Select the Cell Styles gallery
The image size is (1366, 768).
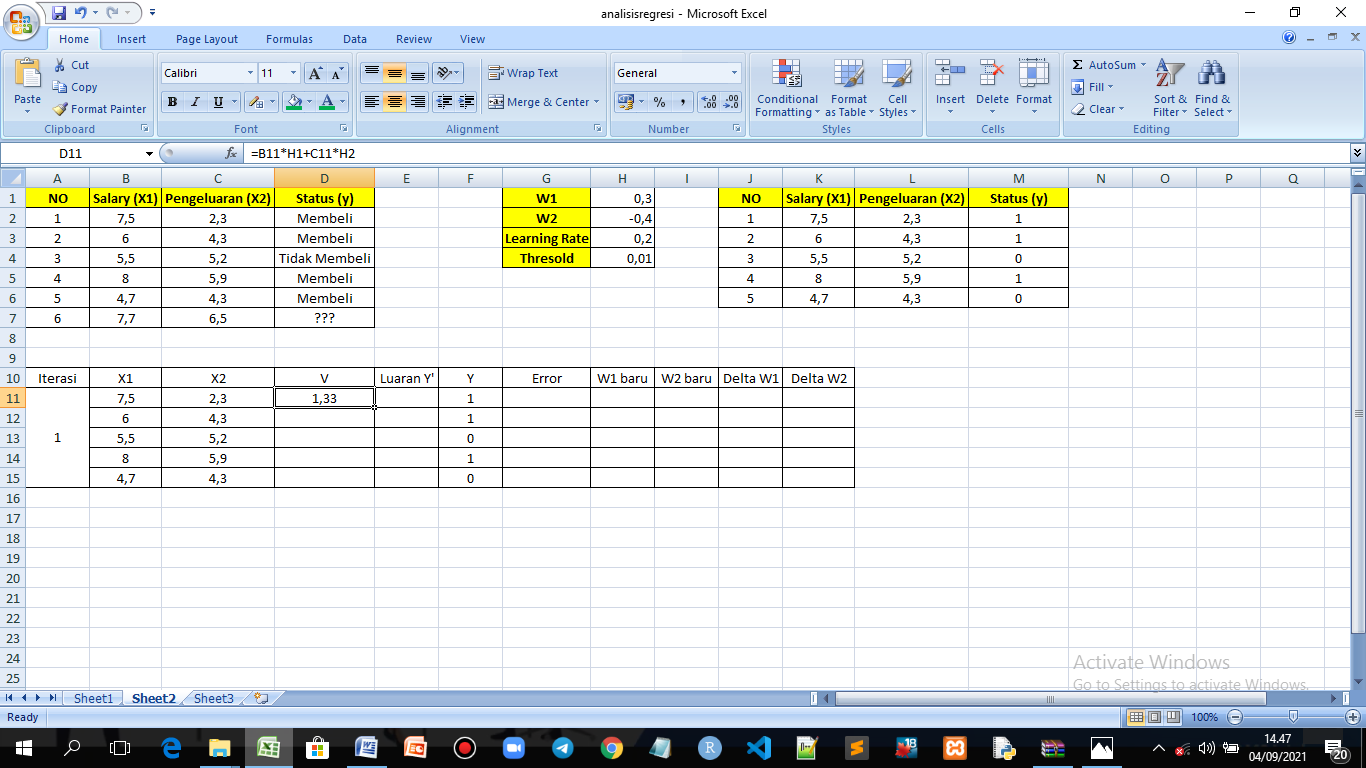coord(897,88)
